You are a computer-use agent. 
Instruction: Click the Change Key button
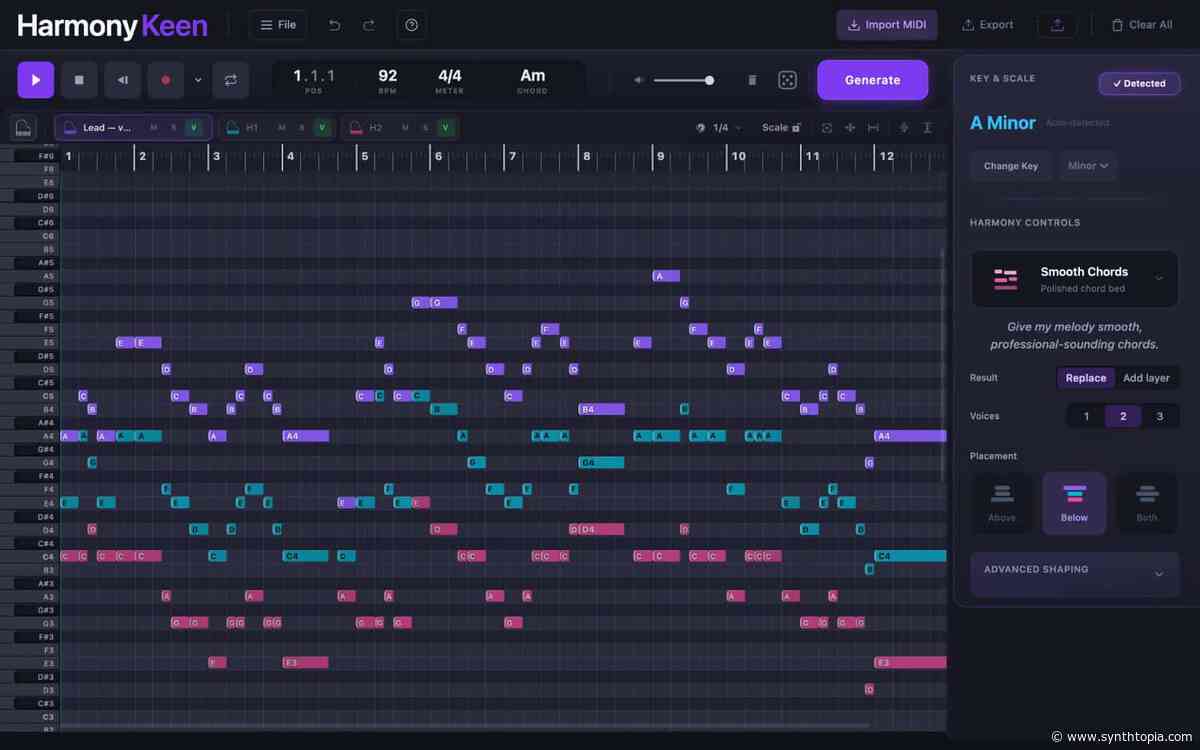pos(1011,166)
